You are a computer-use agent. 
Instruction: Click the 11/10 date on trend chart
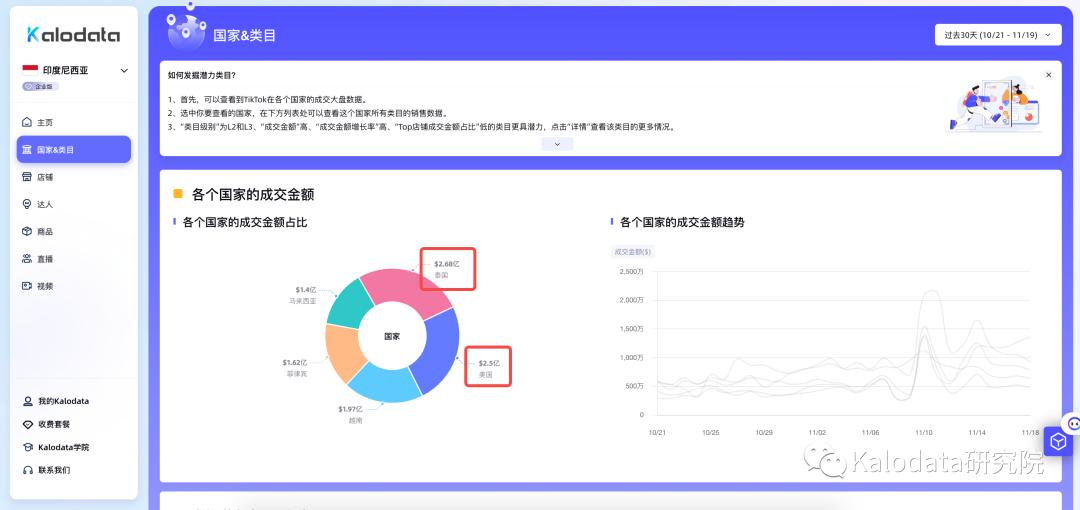pyautogui.click(x=924, y=433)
